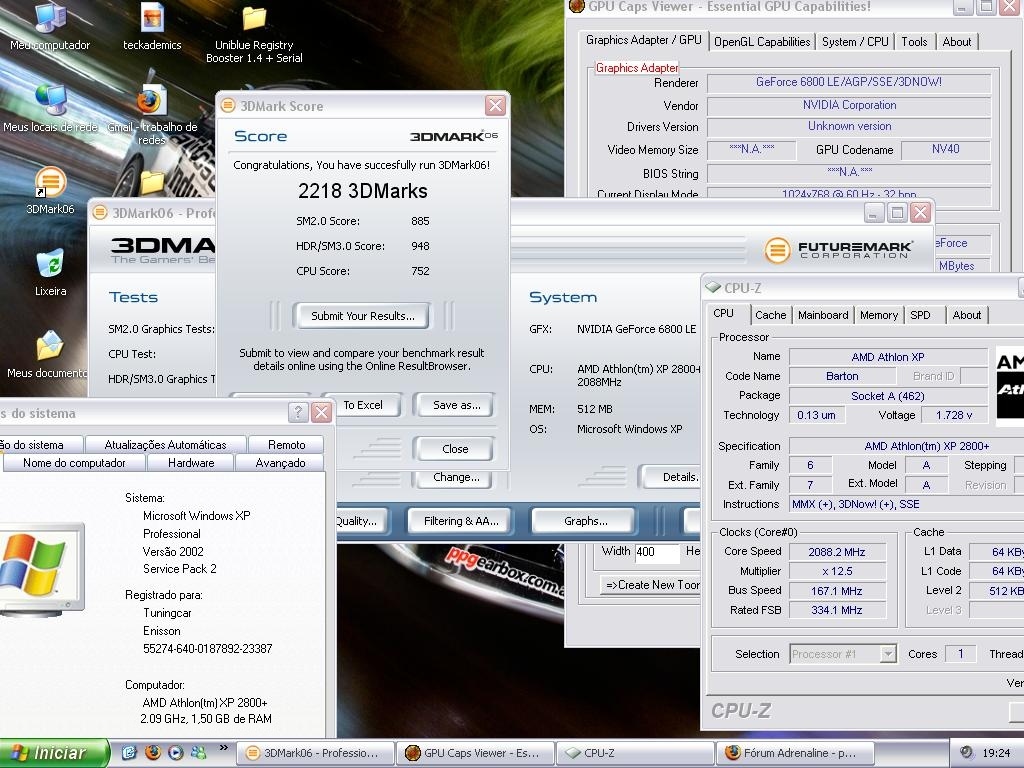
Task: Switch to Fórum Adrenaline taskbar button
Action: click(x=795, y=753)
